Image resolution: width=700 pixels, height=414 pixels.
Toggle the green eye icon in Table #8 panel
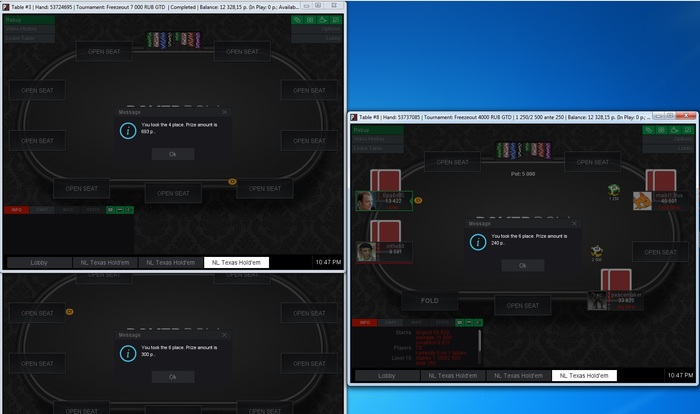[x=459, y=322]
